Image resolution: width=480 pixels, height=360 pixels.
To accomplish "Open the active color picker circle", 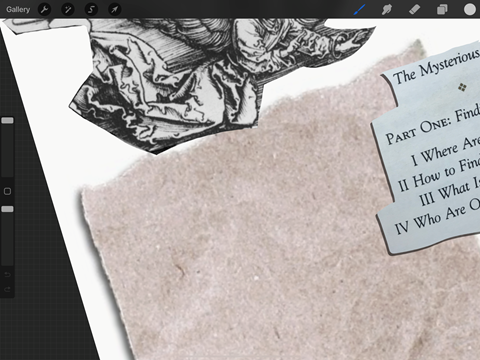I will pos(470,9).
